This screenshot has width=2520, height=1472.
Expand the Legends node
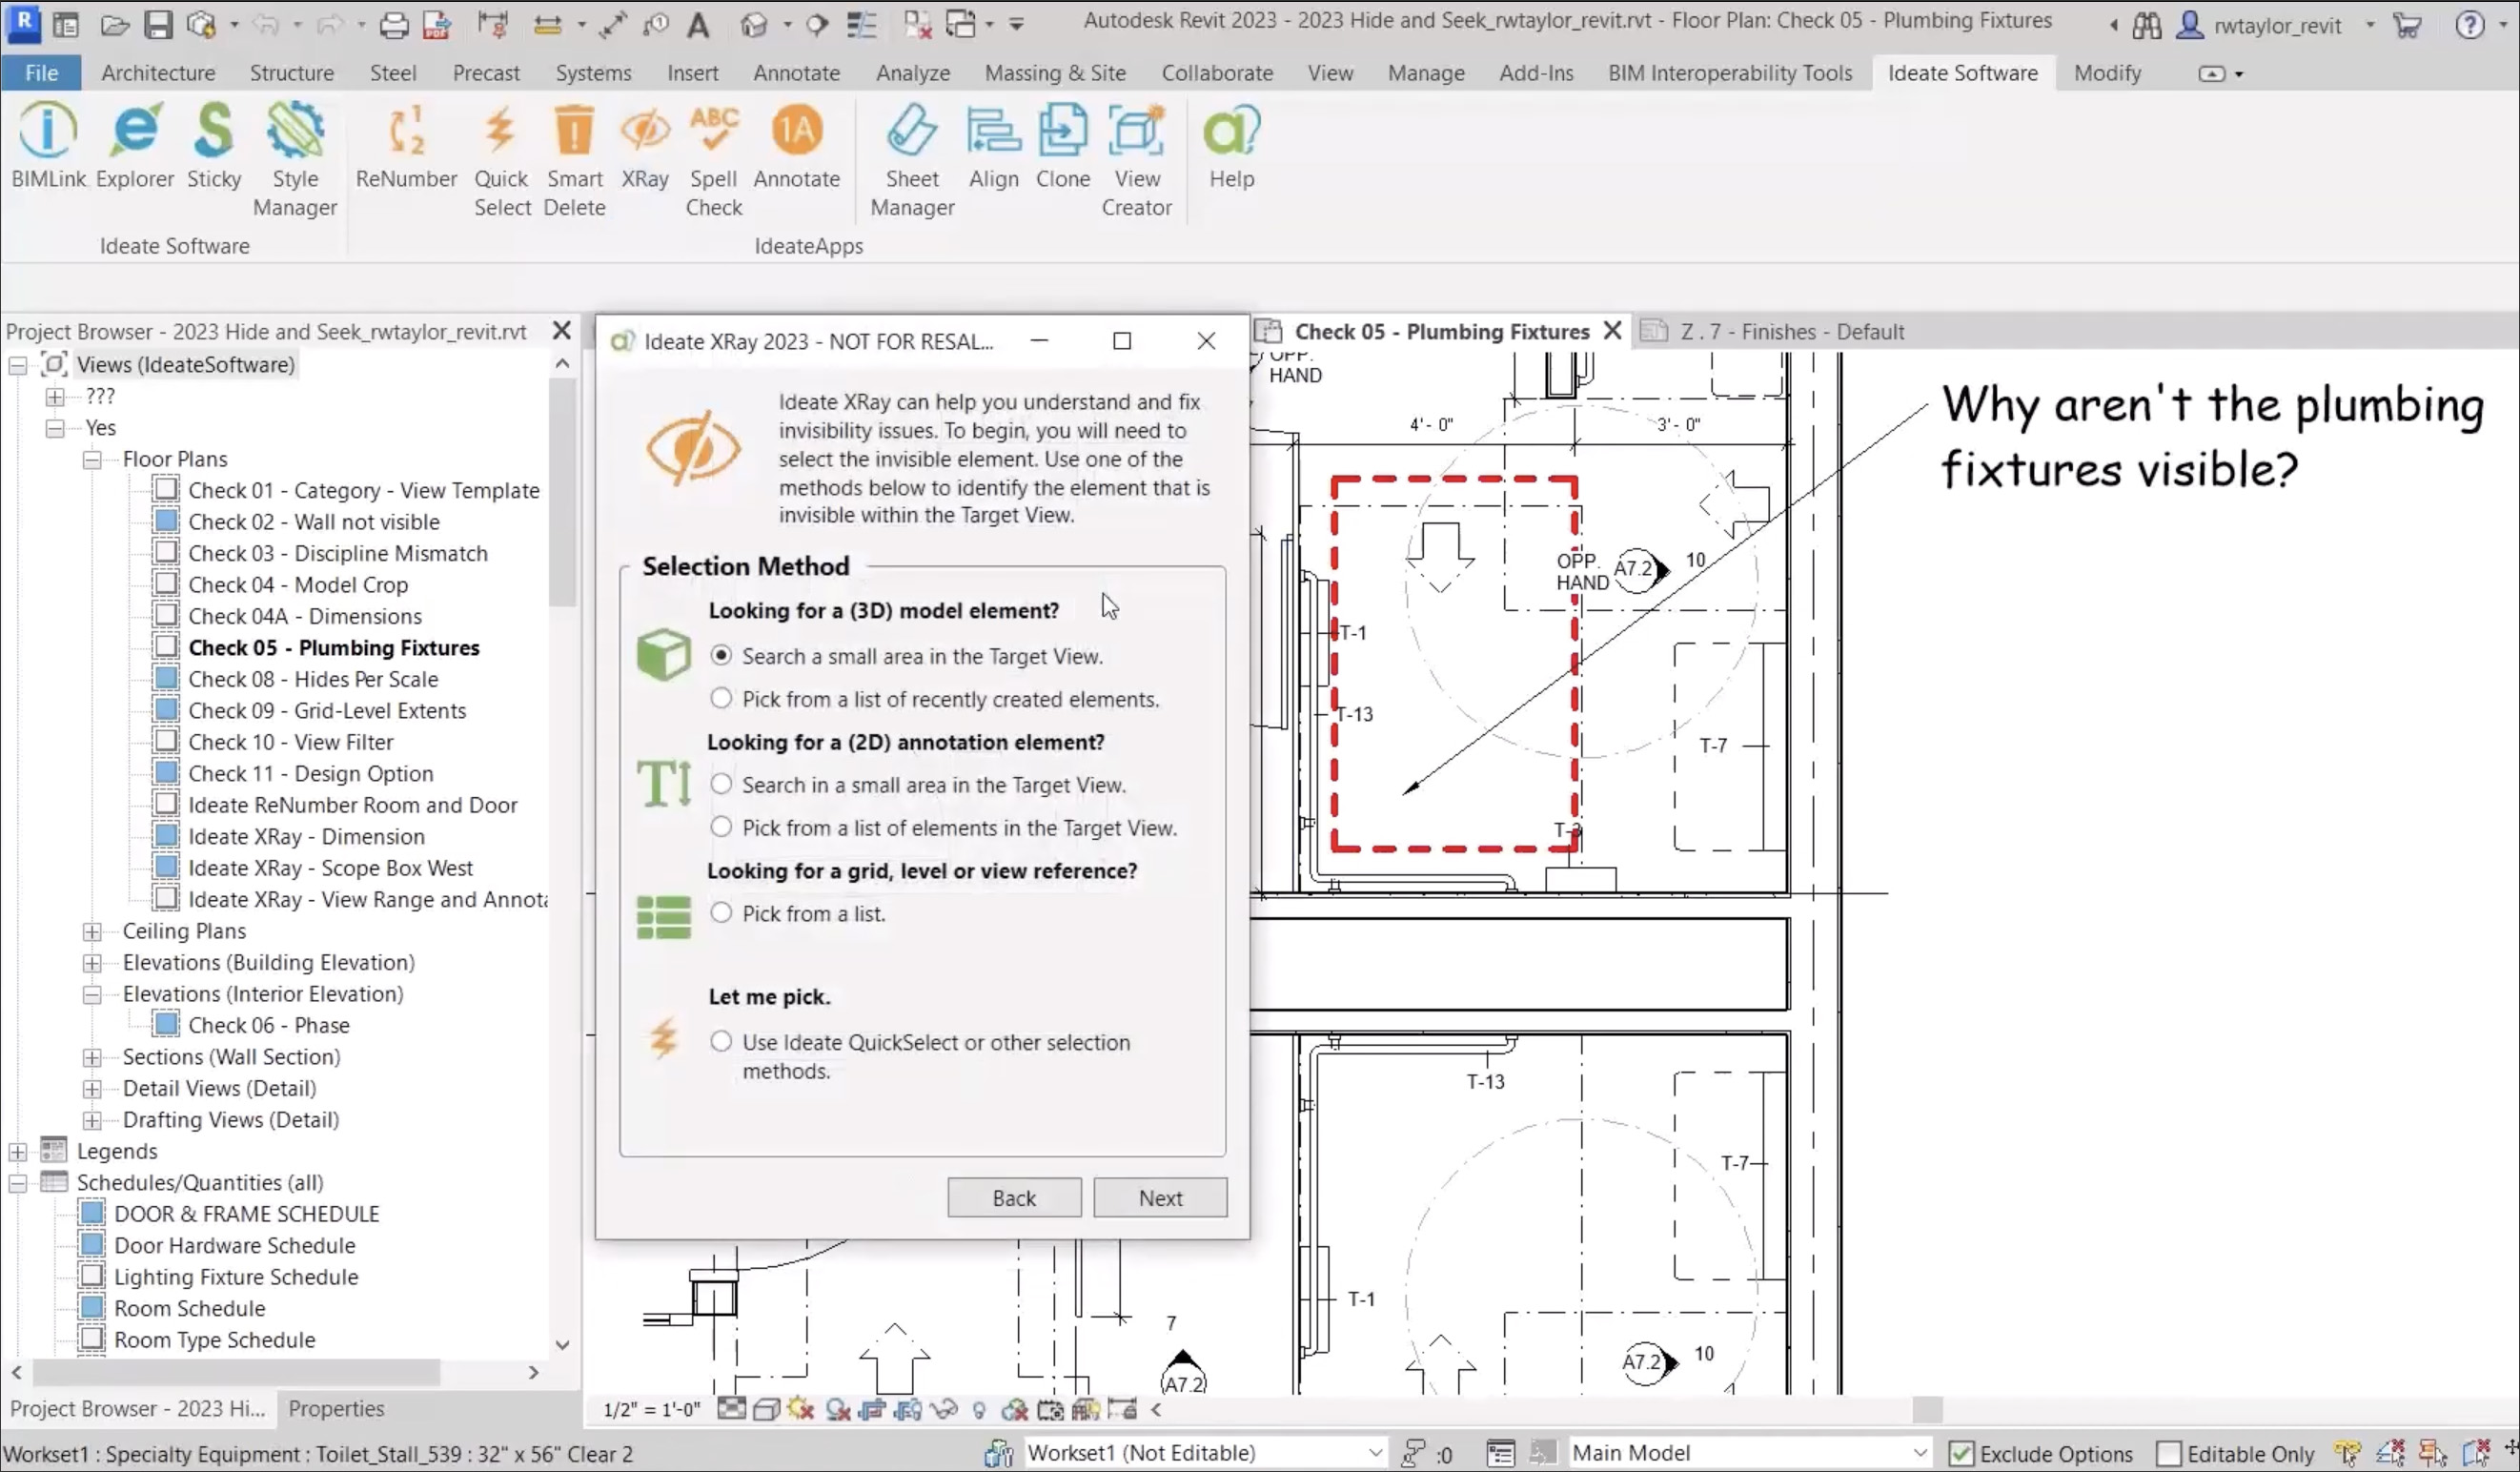[x=18, y=1152]
